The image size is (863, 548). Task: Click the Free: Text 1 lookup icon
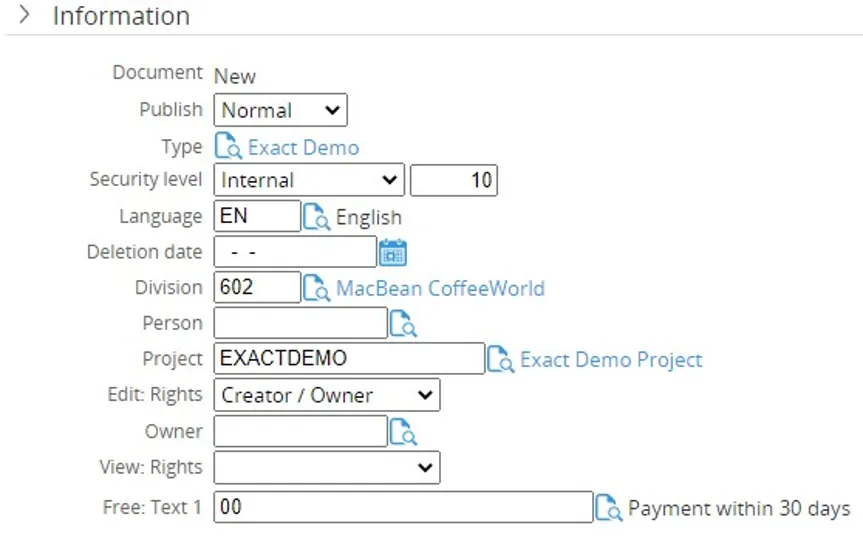click(x=609, y=508)
